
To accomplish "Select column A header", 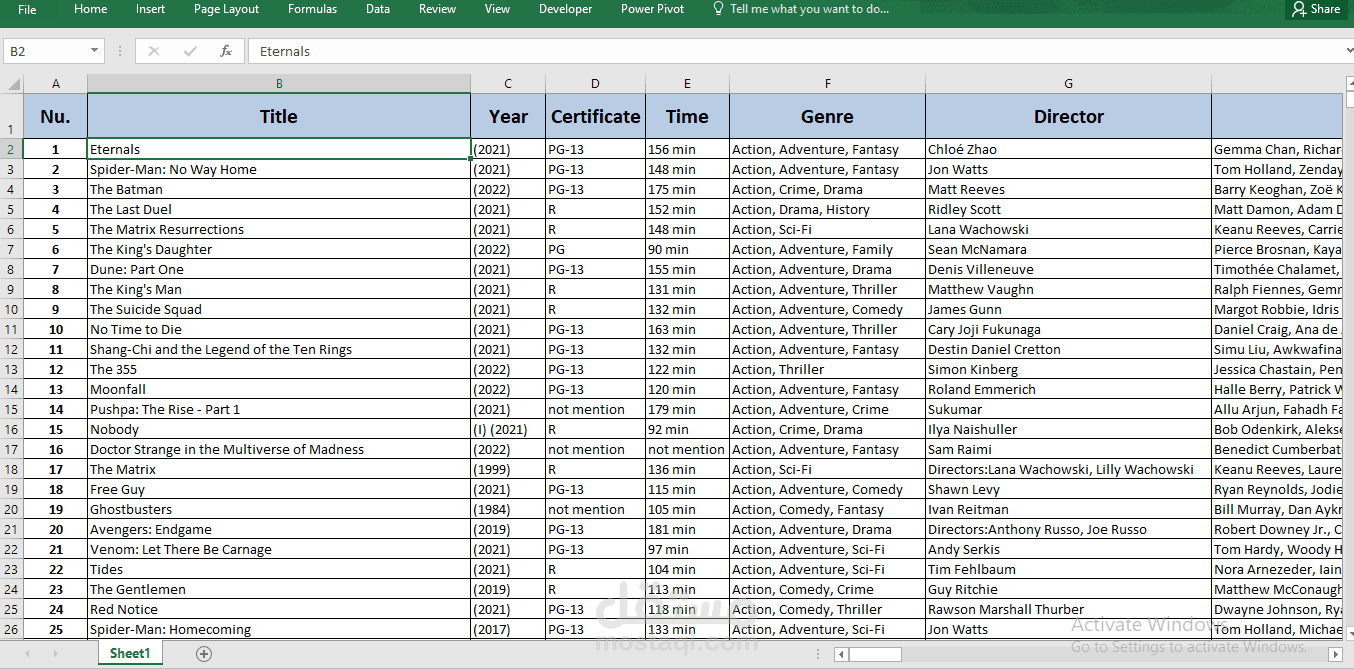I will tap(56, 84).
